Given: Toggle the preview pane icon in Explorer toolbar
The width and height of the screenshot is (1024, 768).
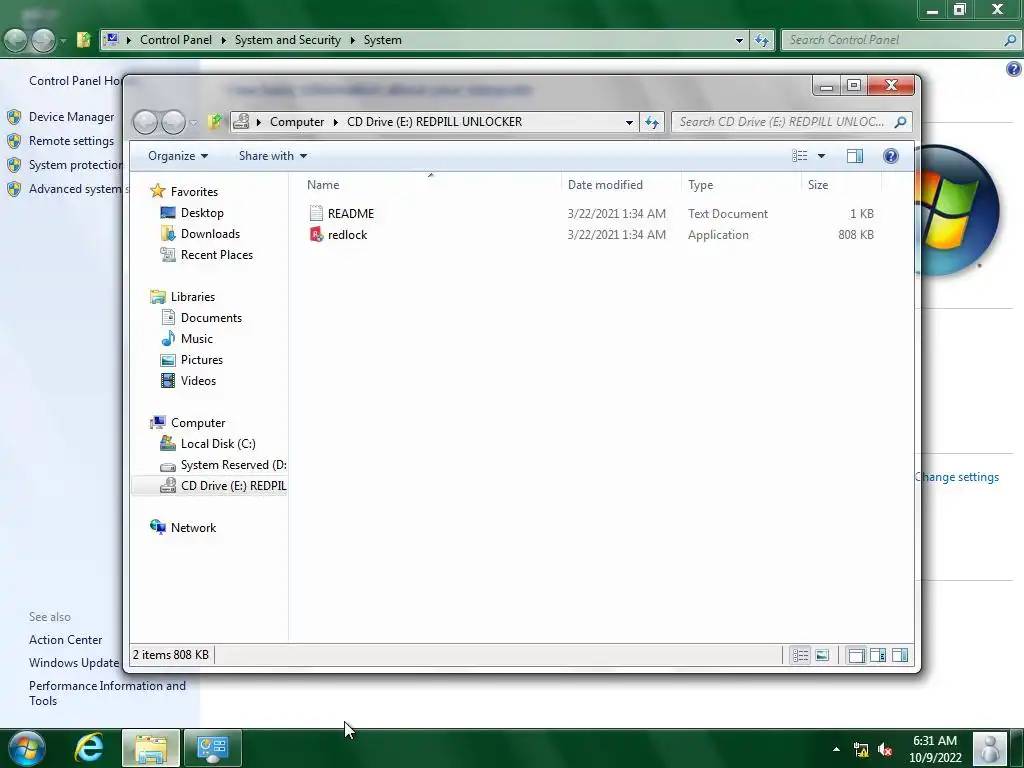Looking at the screenshot, I should pos(854,155).
